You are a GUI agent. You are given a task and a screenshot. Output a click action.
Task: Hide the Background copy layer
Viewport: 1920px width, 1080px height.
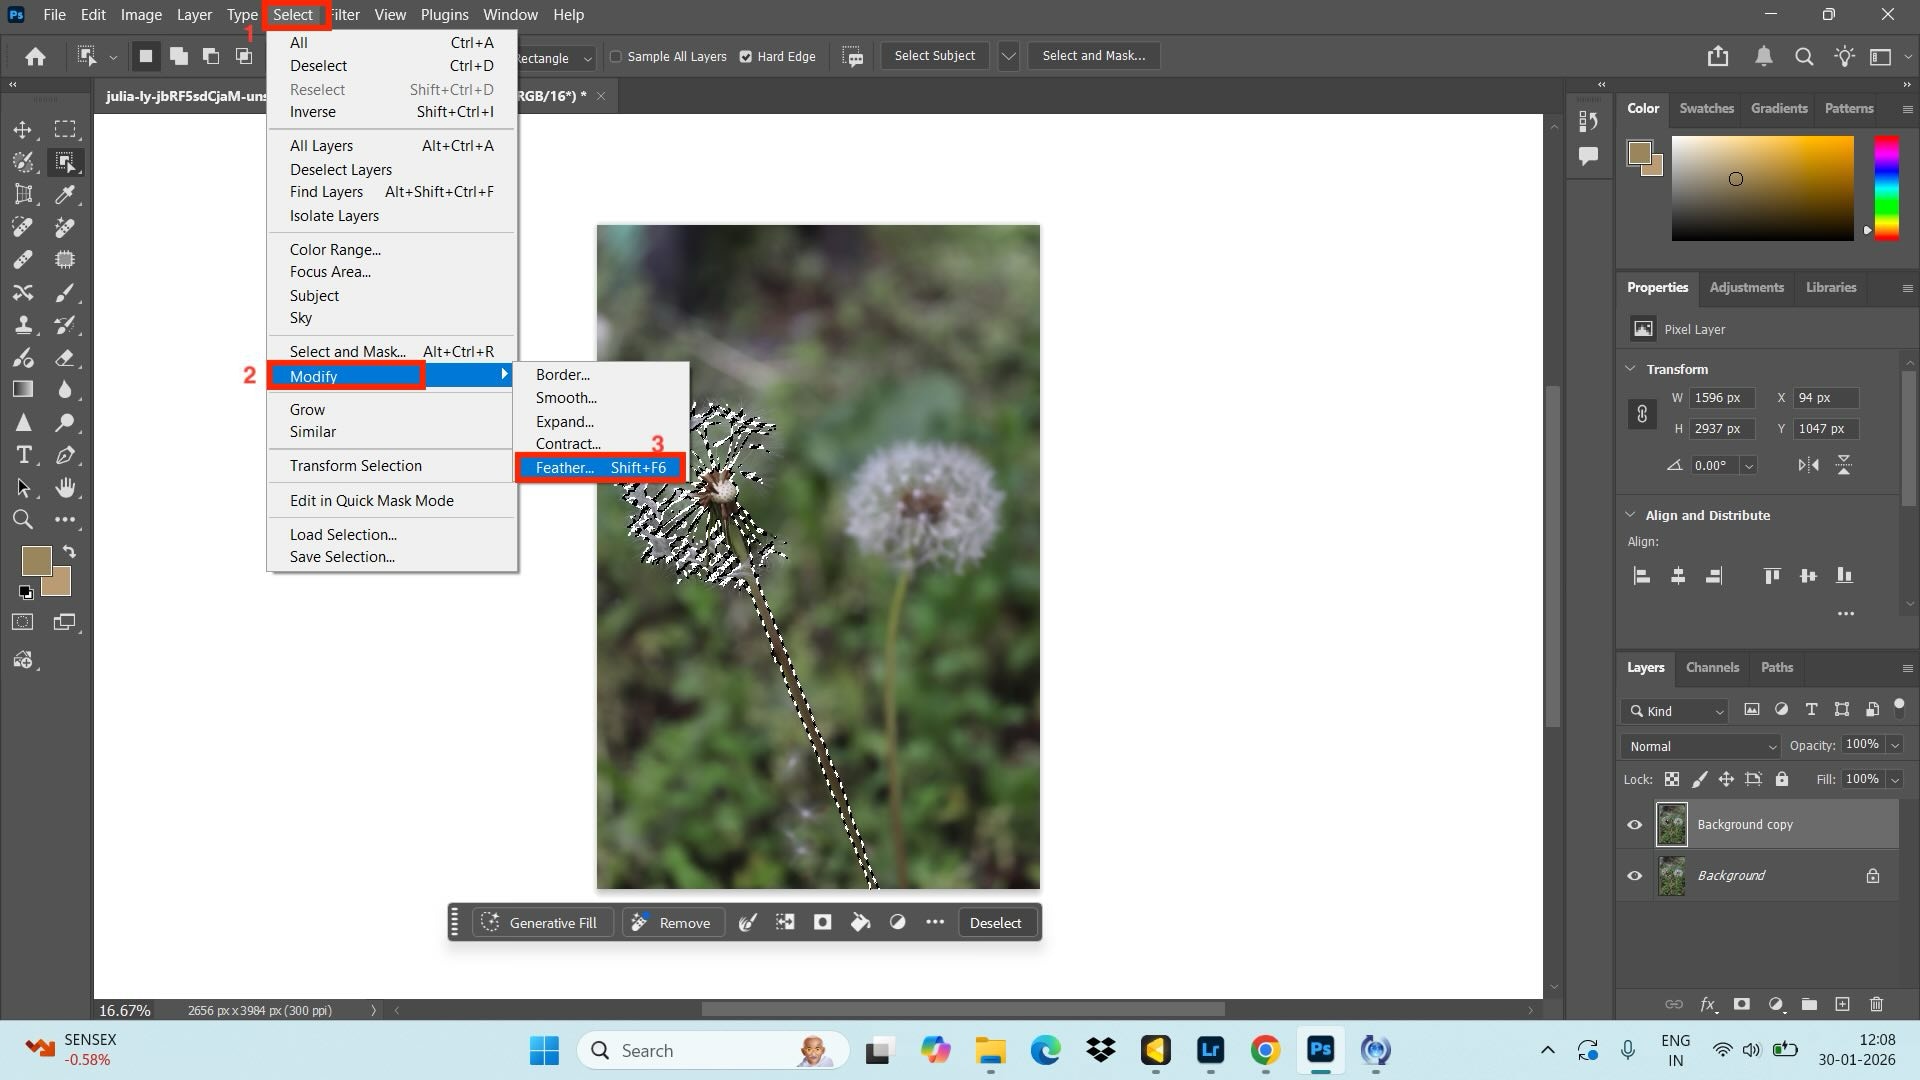pos(1635,824)
